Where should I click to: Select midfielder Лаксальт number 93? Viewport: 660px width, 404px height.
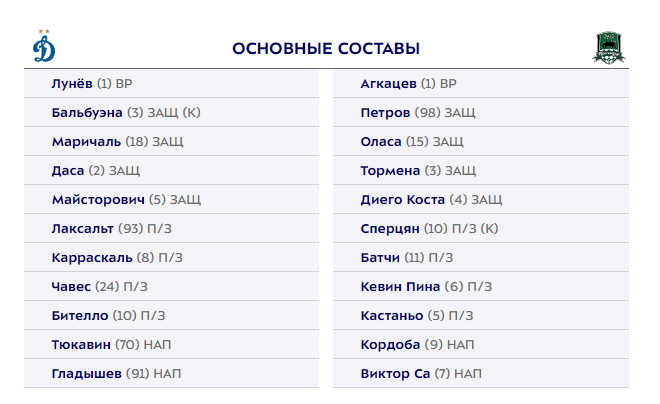pyautogui.click(x=83, y=229)
